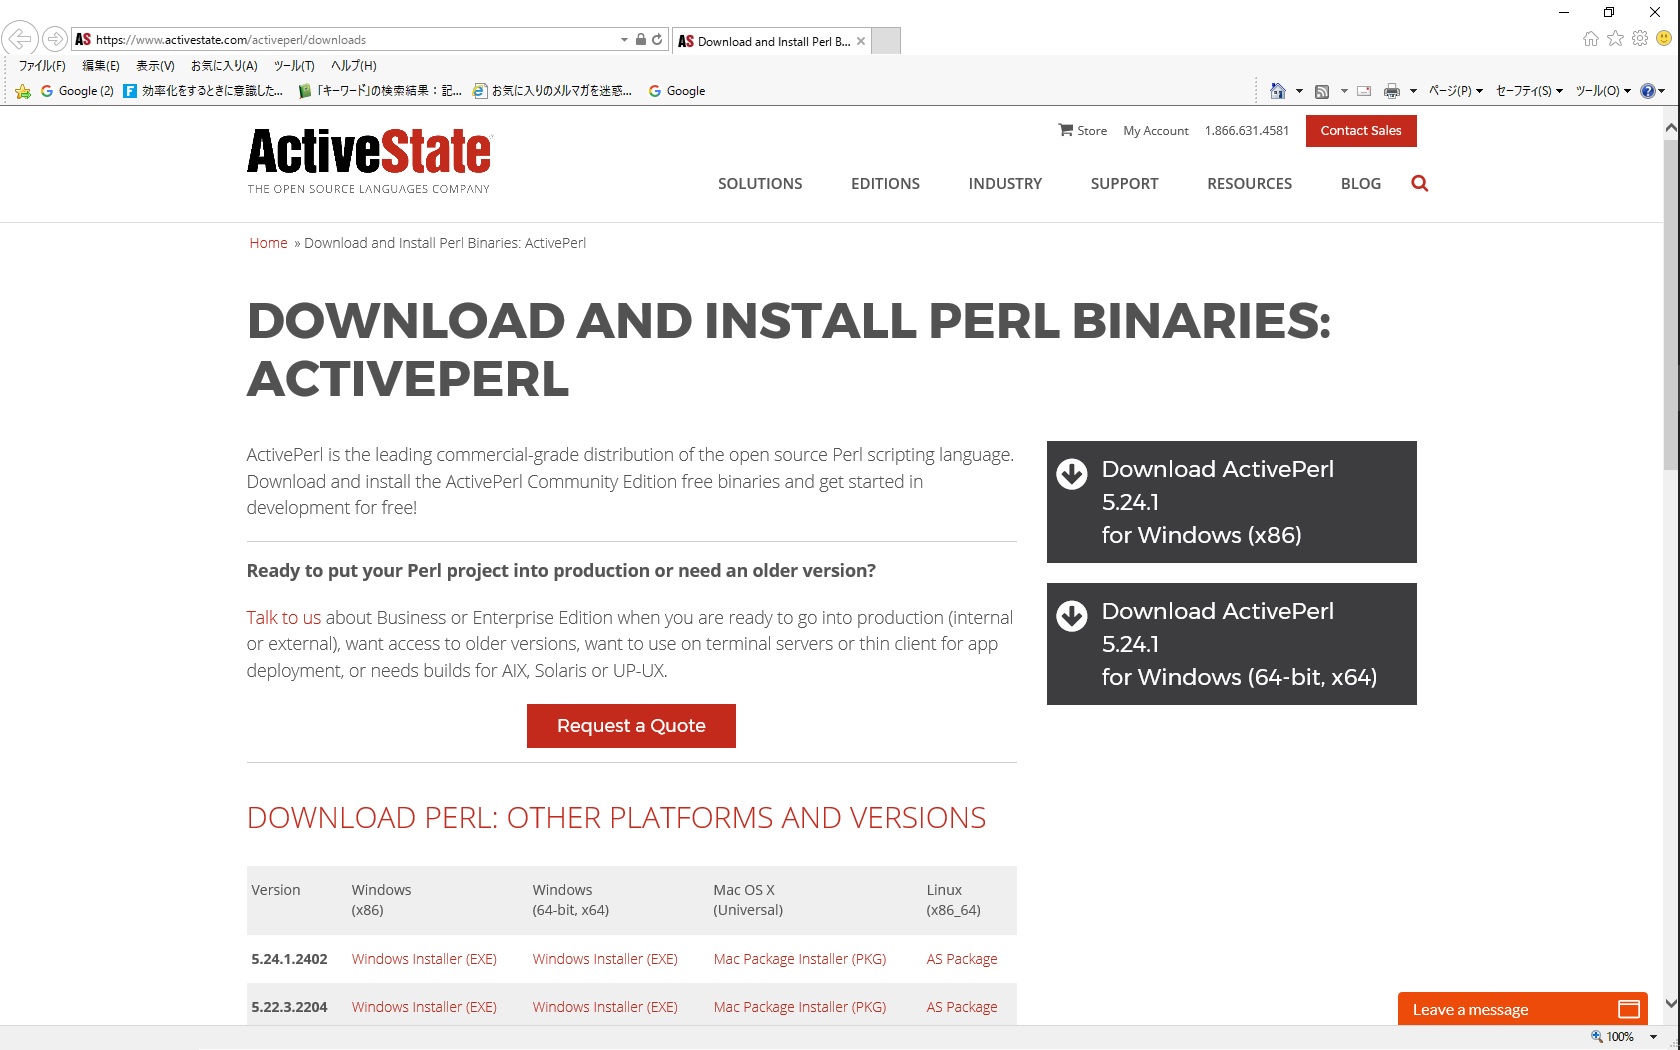Expand the RSS feeds dropdown arrow
The width and height of the screenshot is (1680, 1050).
point(1344,91)
